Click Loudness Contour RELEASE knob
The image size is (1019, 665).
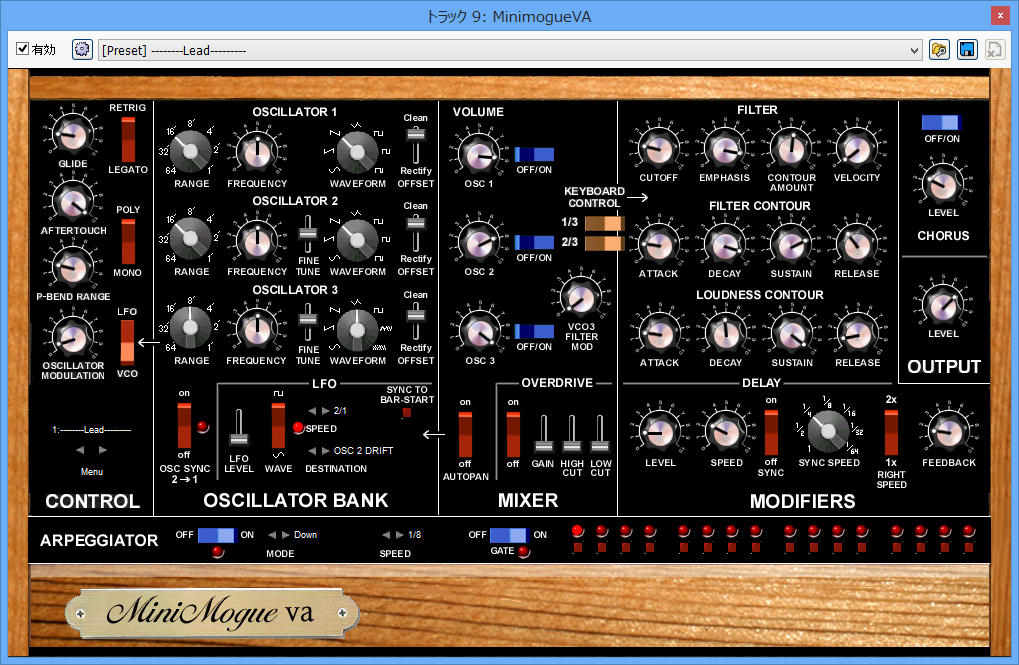coord(857,333)
